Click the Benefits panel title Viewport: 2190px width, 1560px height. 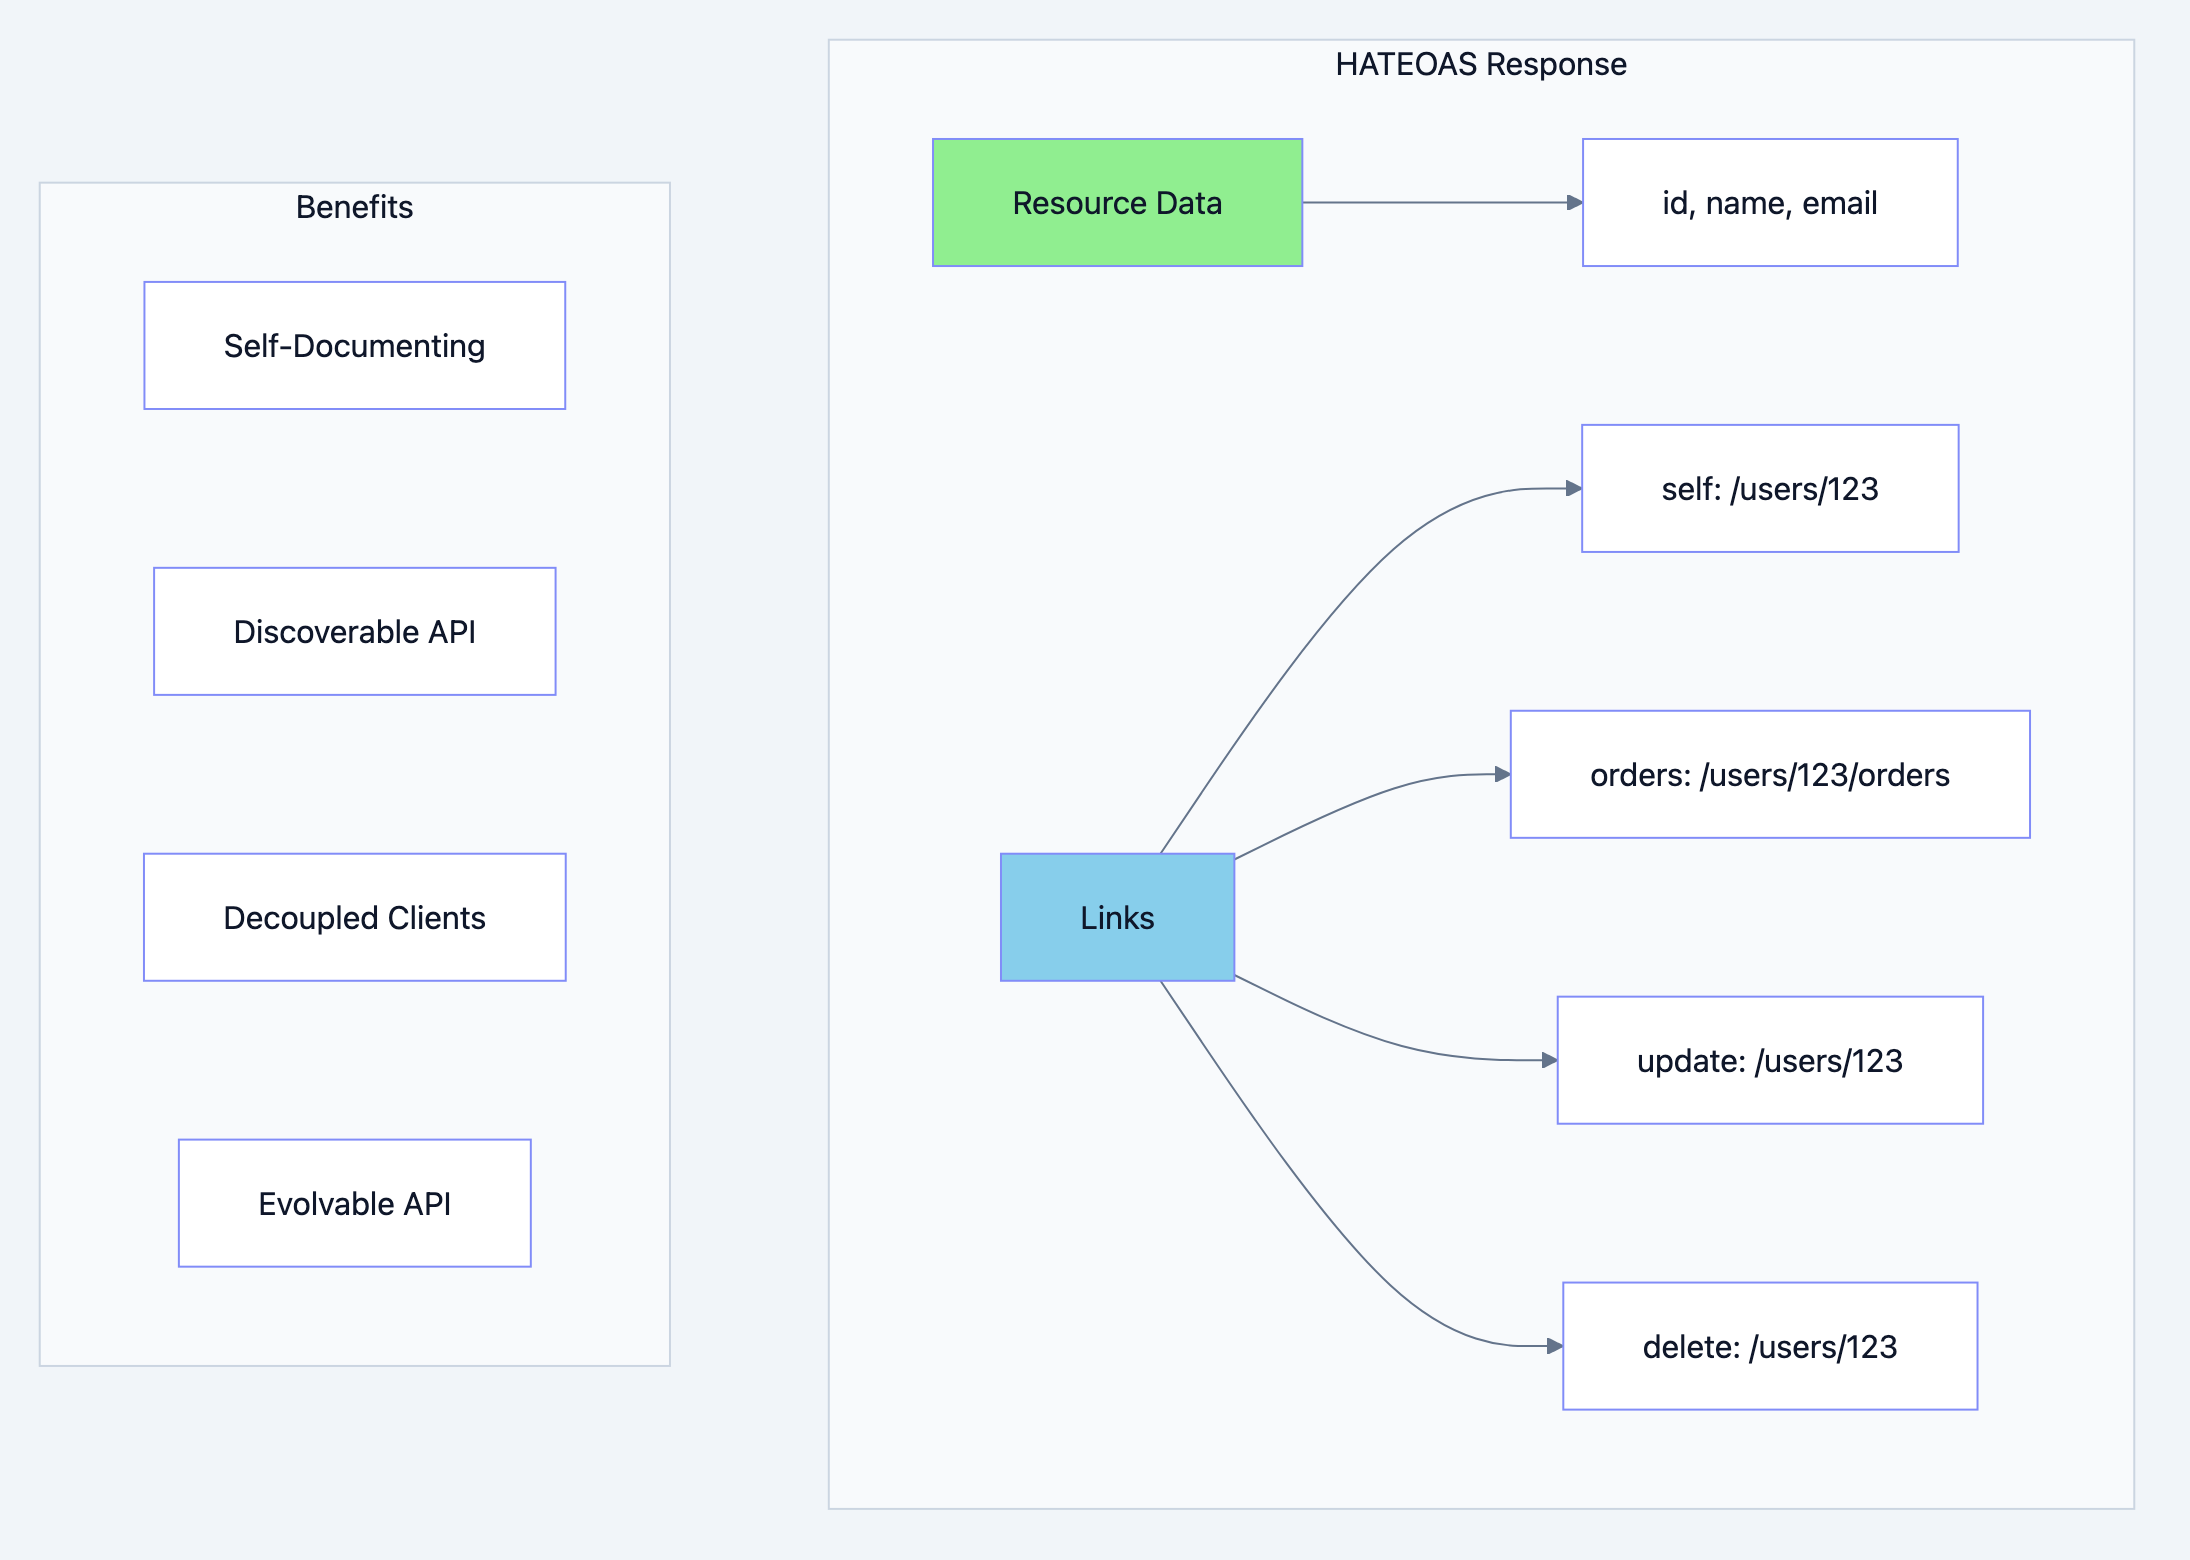[354, 207]
